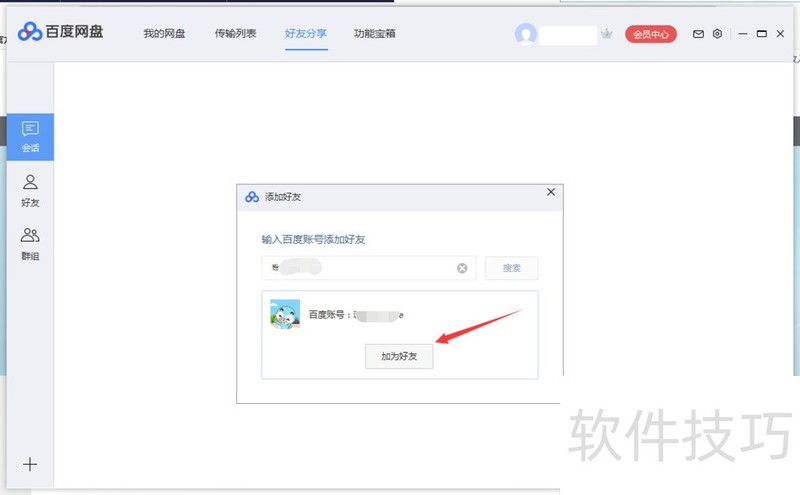The height and width of the screenshot is (495, 800).
Task: Clear the account search input
Action: [462, 268]
